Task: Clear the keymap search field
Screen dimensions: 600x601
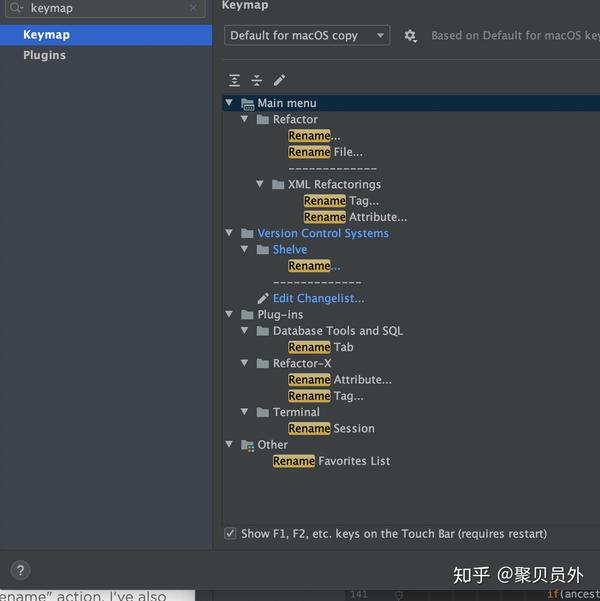Action: (x=194, y=7)
